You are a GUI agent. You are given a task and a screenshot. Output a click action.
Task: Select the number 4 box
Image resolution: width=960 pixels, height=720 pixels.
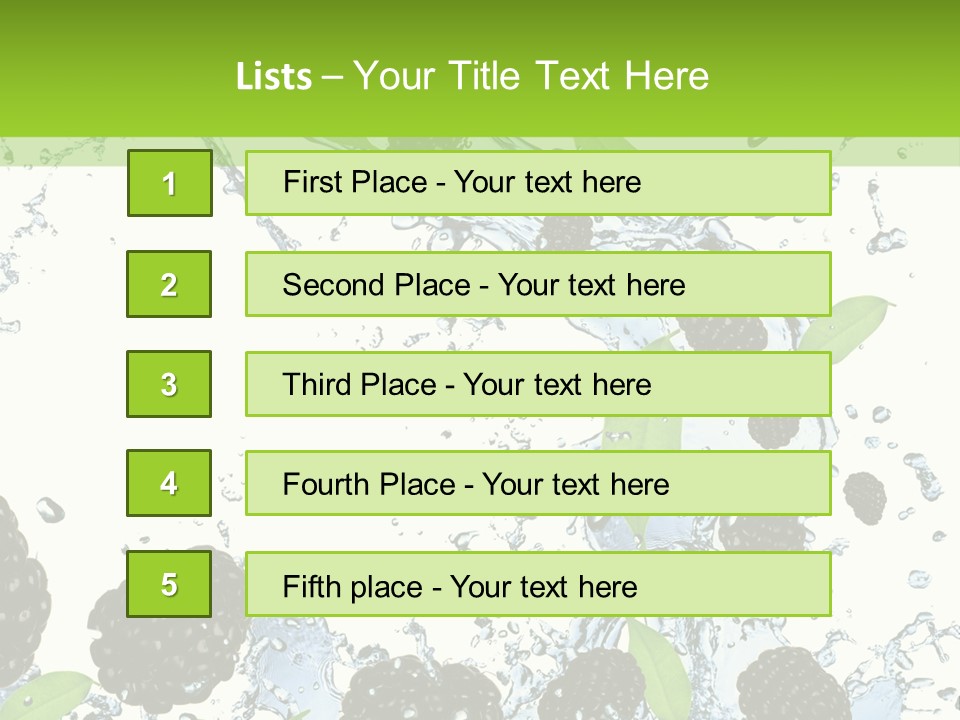click(169, 483)
